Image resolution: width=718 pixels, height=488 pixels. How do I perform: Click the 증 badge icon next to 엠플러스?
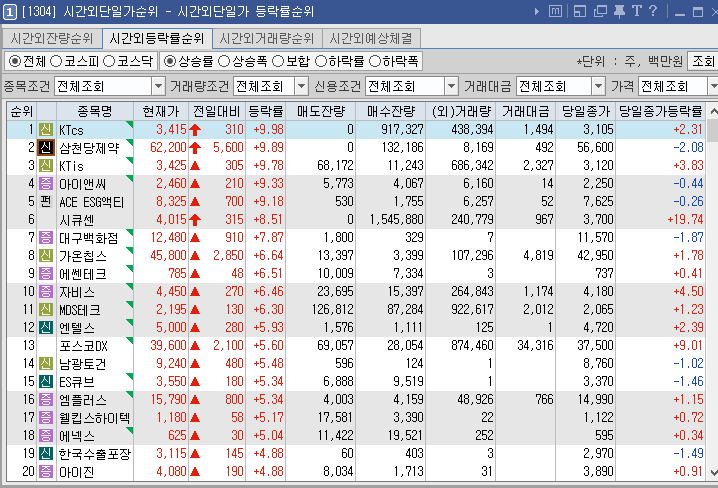45,400
